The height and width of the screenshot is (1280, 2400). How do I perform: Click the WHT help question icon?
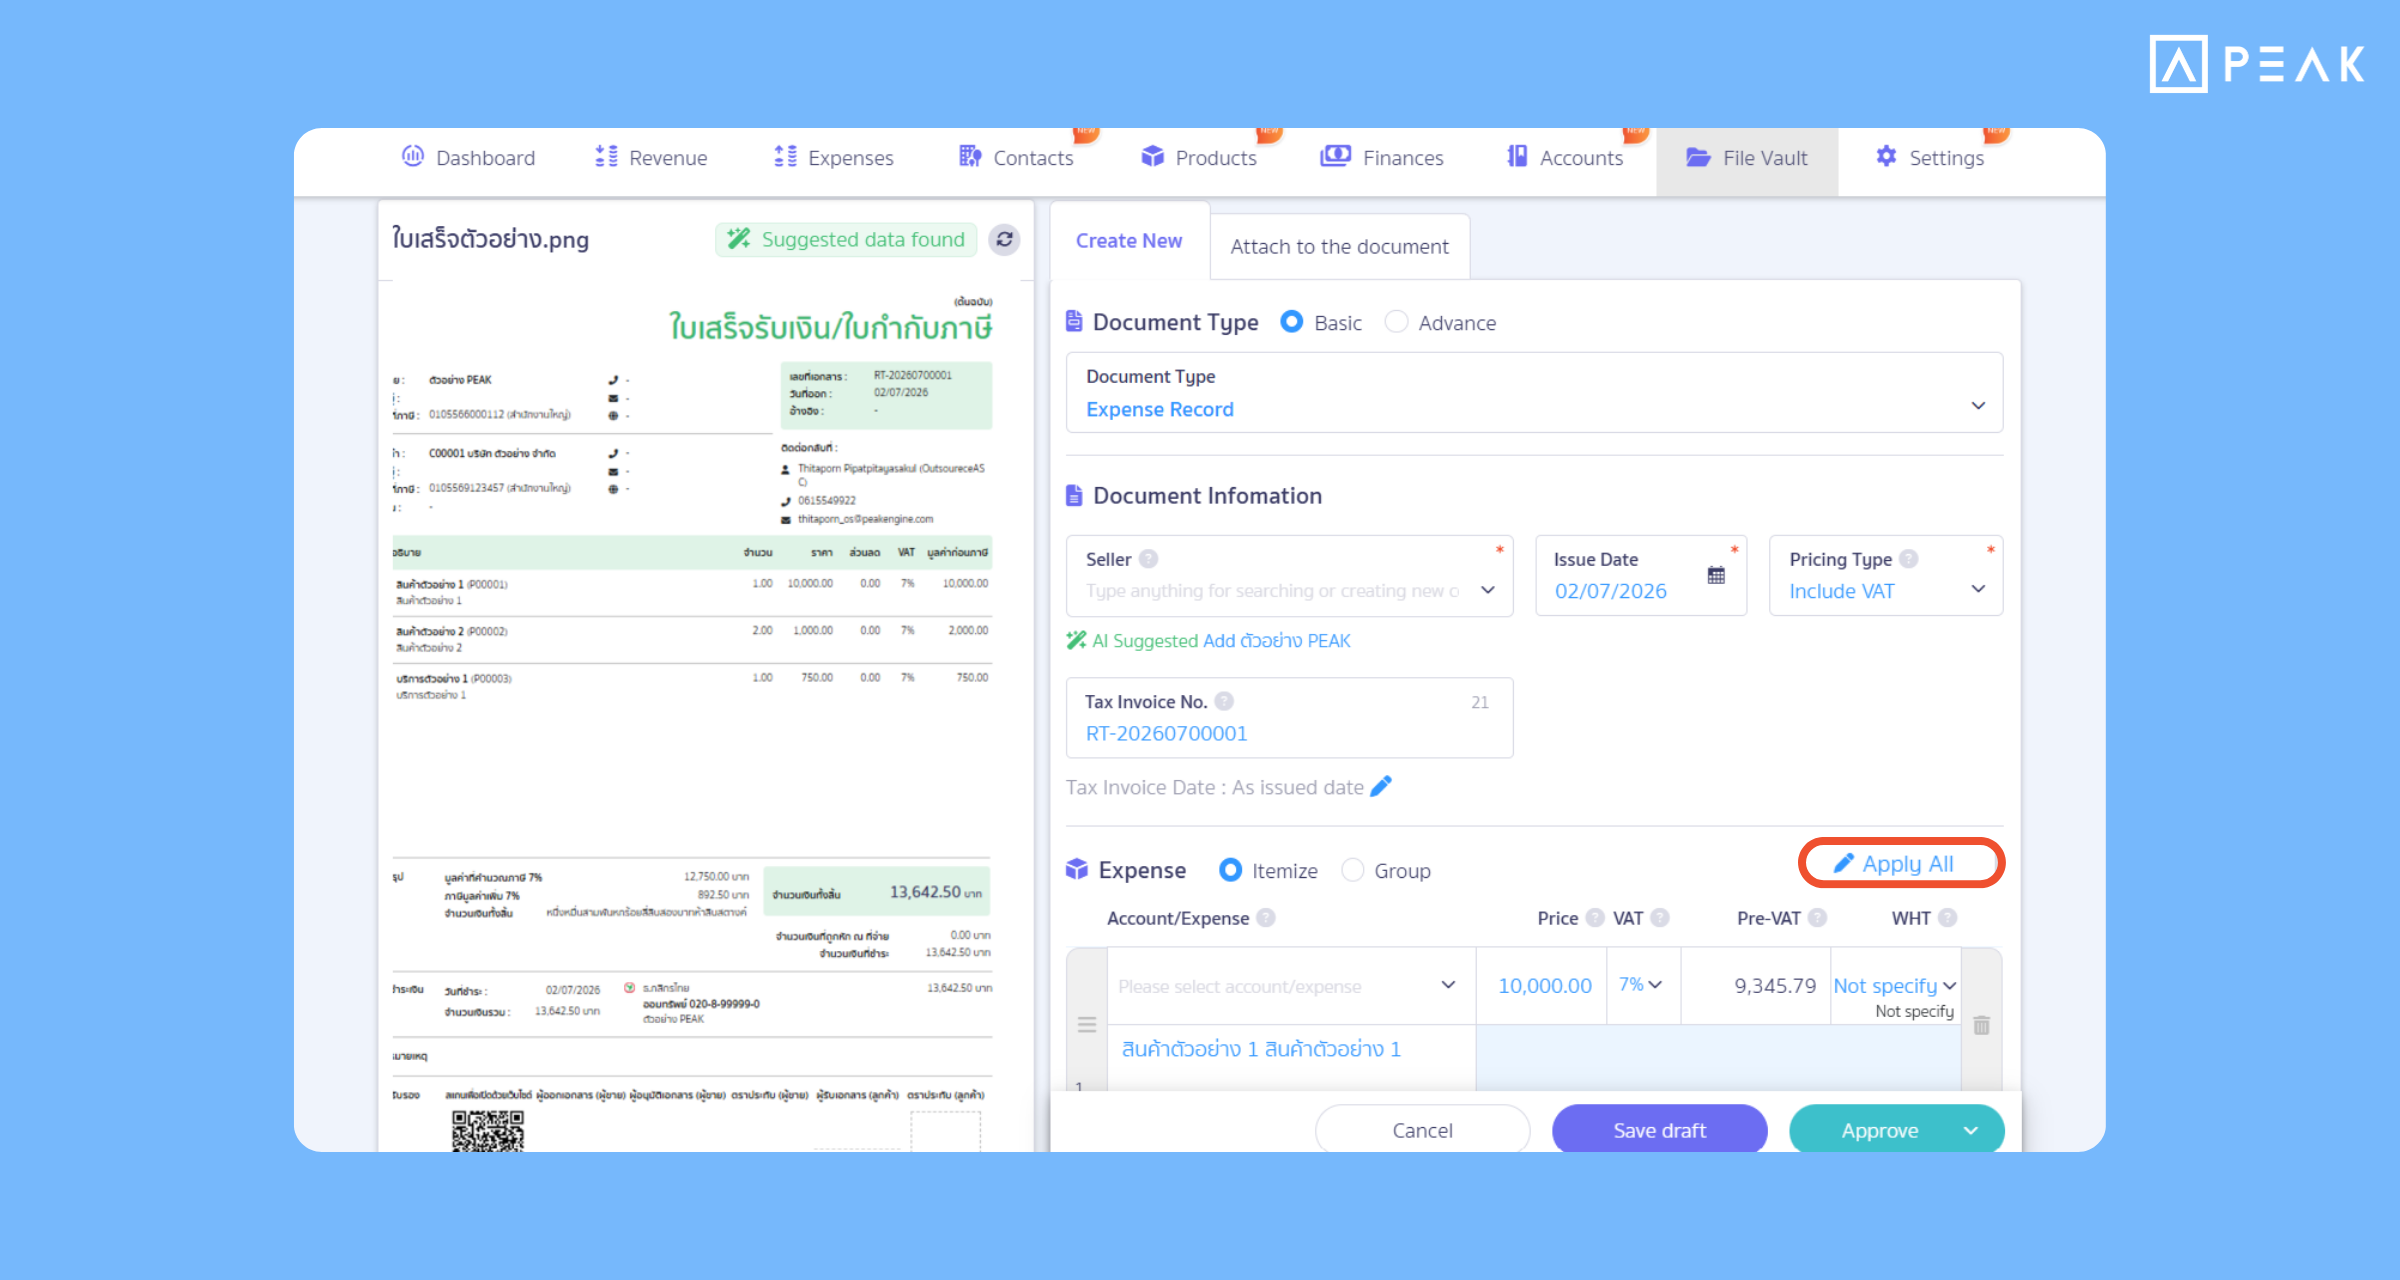pos(1947,918)
